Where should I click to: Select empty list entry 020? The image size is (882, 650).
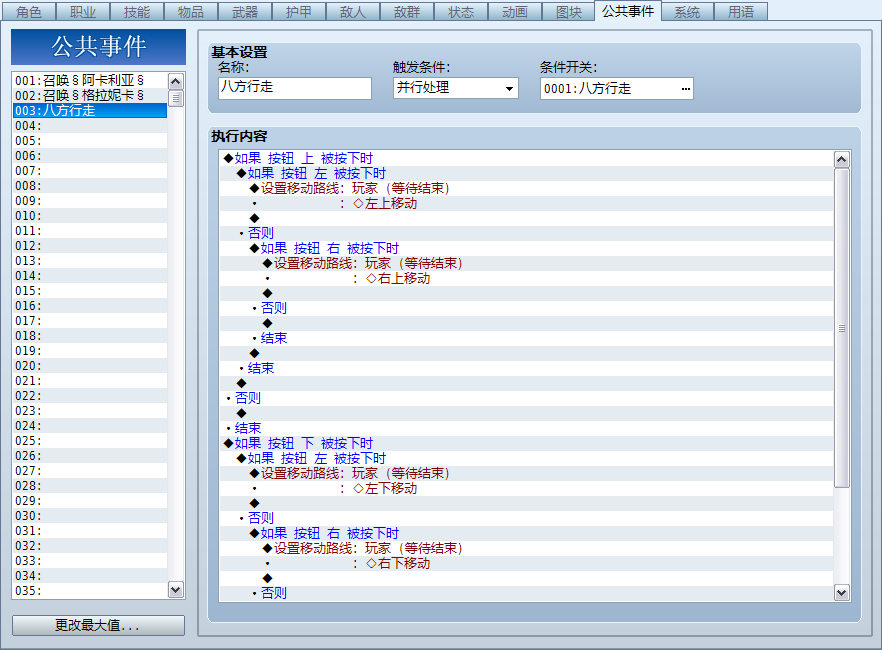point(90,365)
